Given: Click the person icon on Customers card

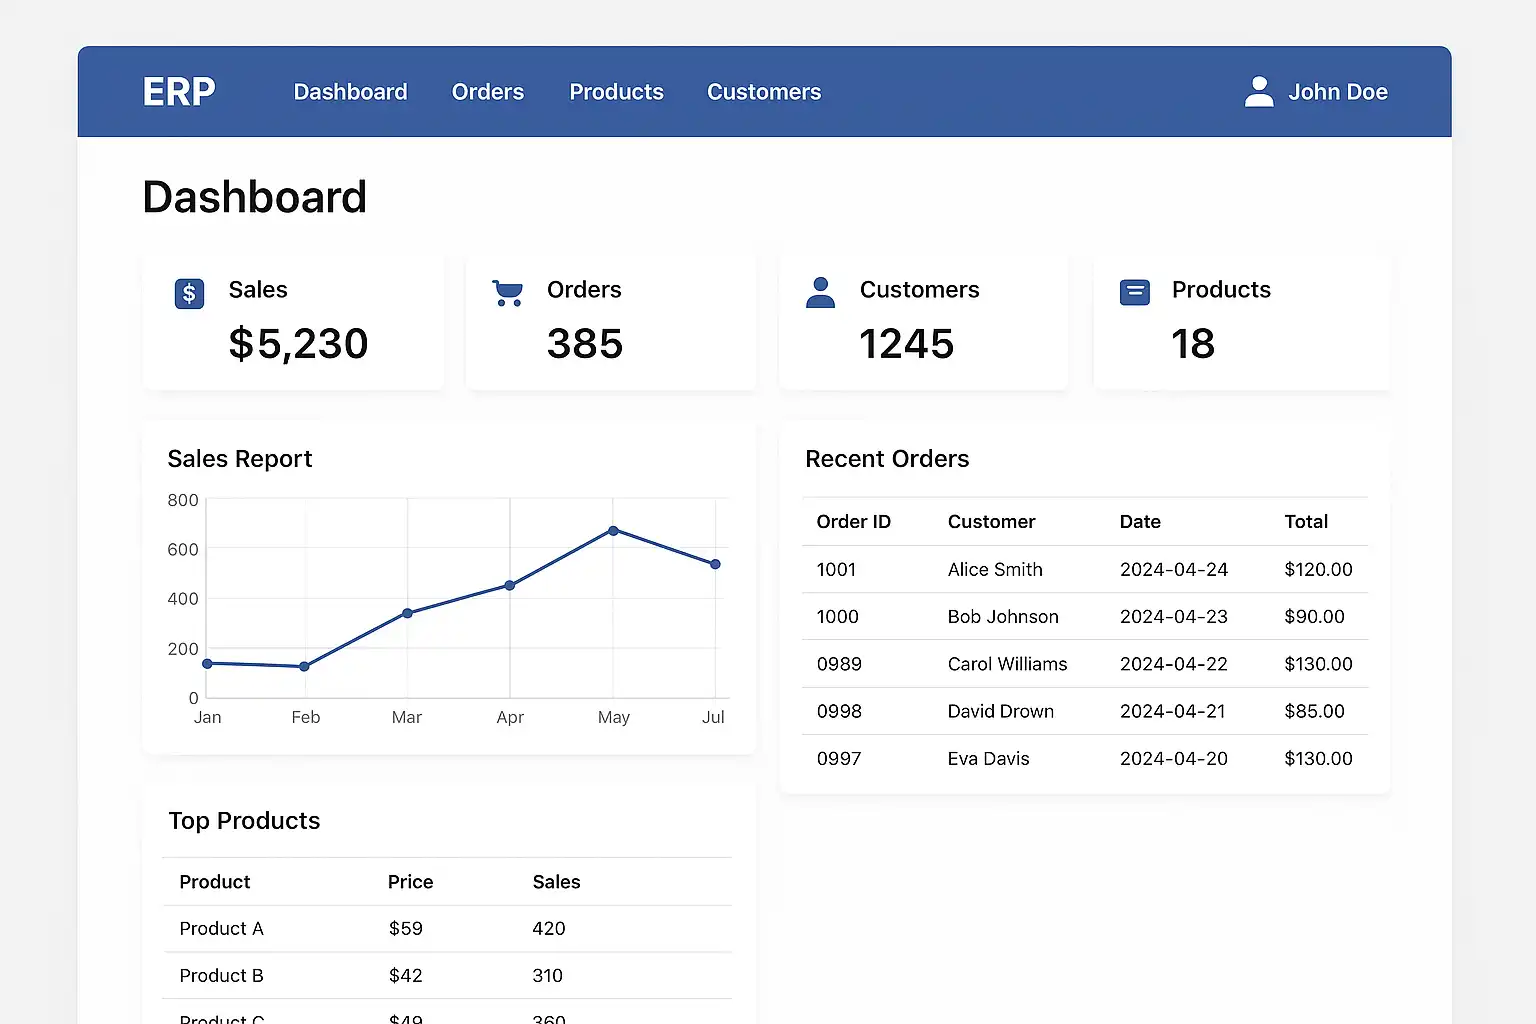Looking at the screenshot, I should tap(820, 293).
